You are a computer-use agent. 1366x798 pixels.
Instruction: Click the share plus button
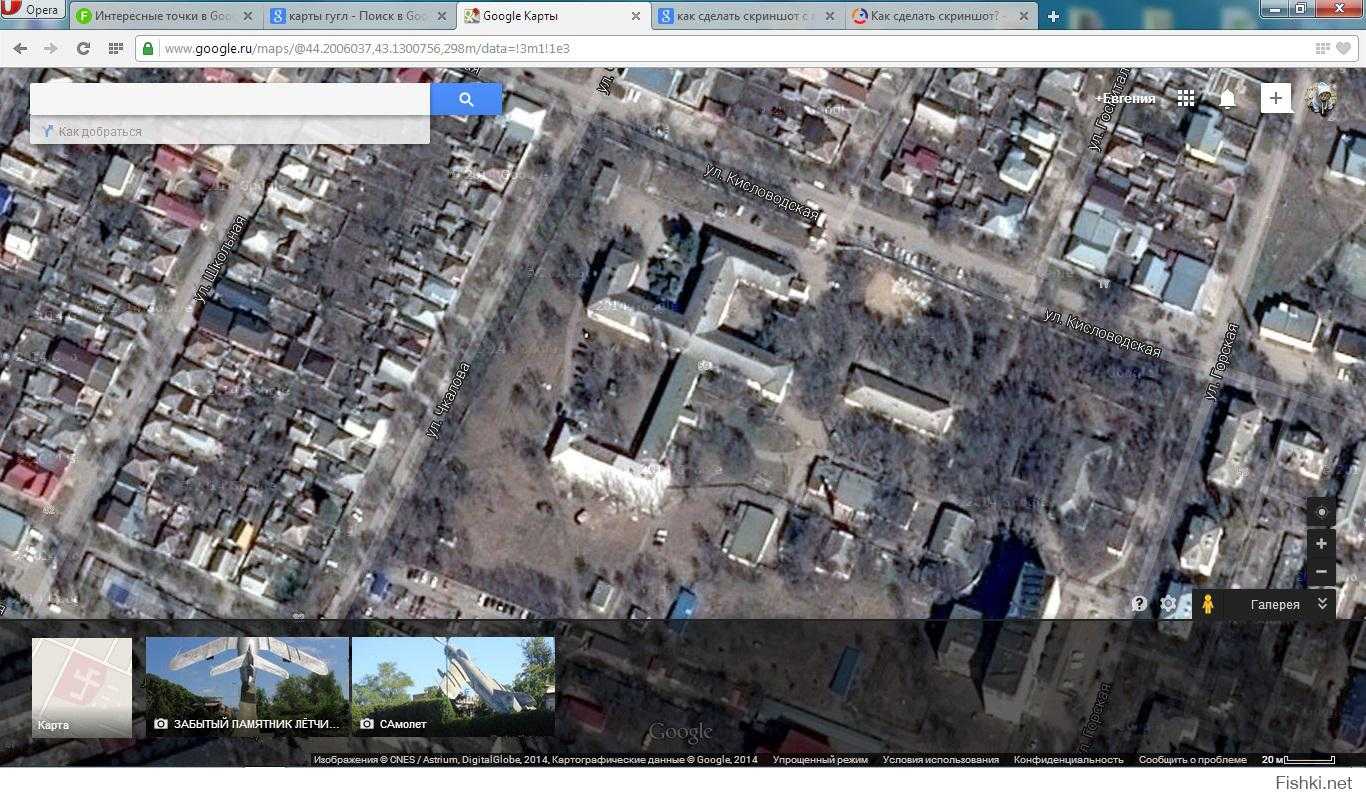point(1276,98)
